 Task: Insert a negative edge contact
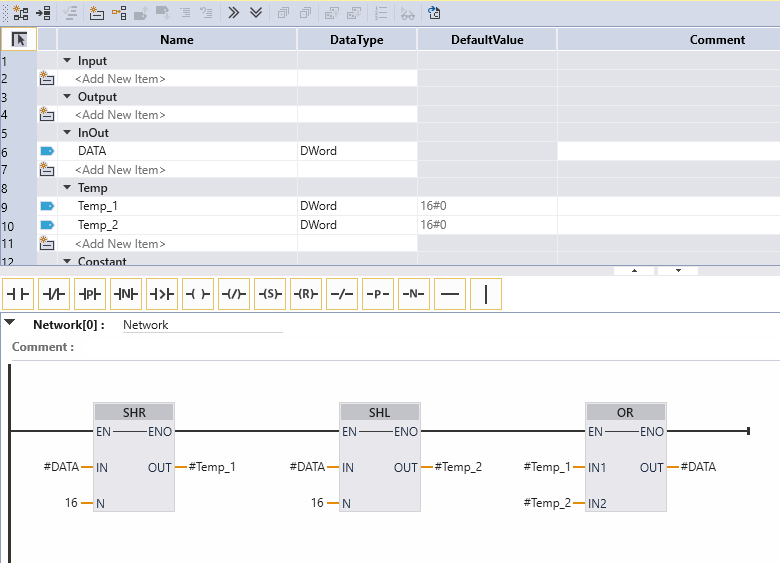pos(126,294)
